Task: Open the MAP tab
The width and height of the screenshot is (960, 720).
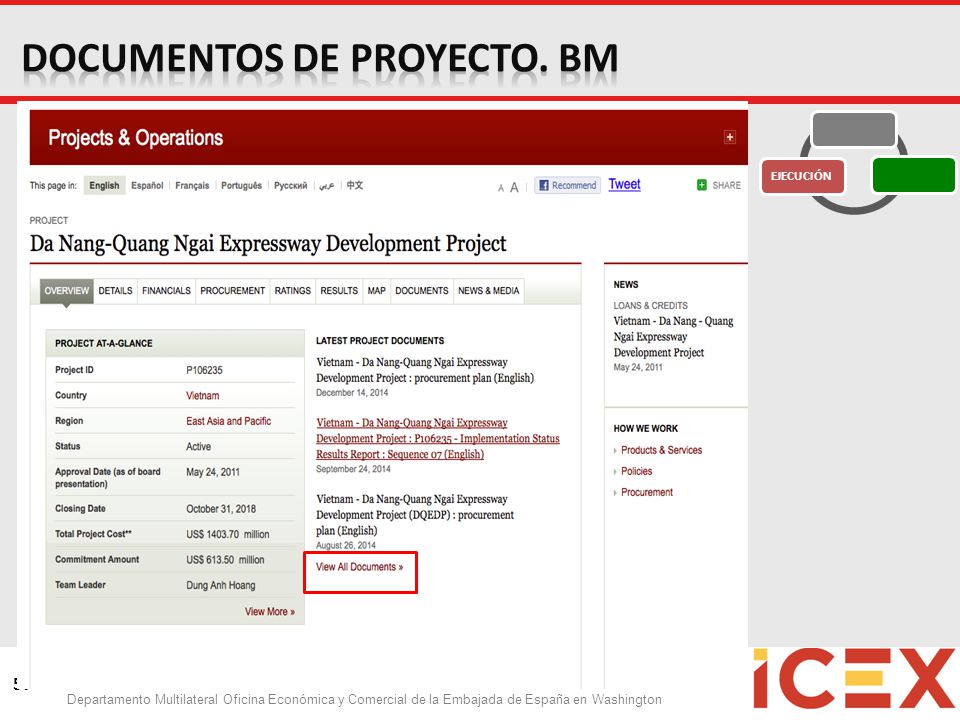Action: coord(377,291)
